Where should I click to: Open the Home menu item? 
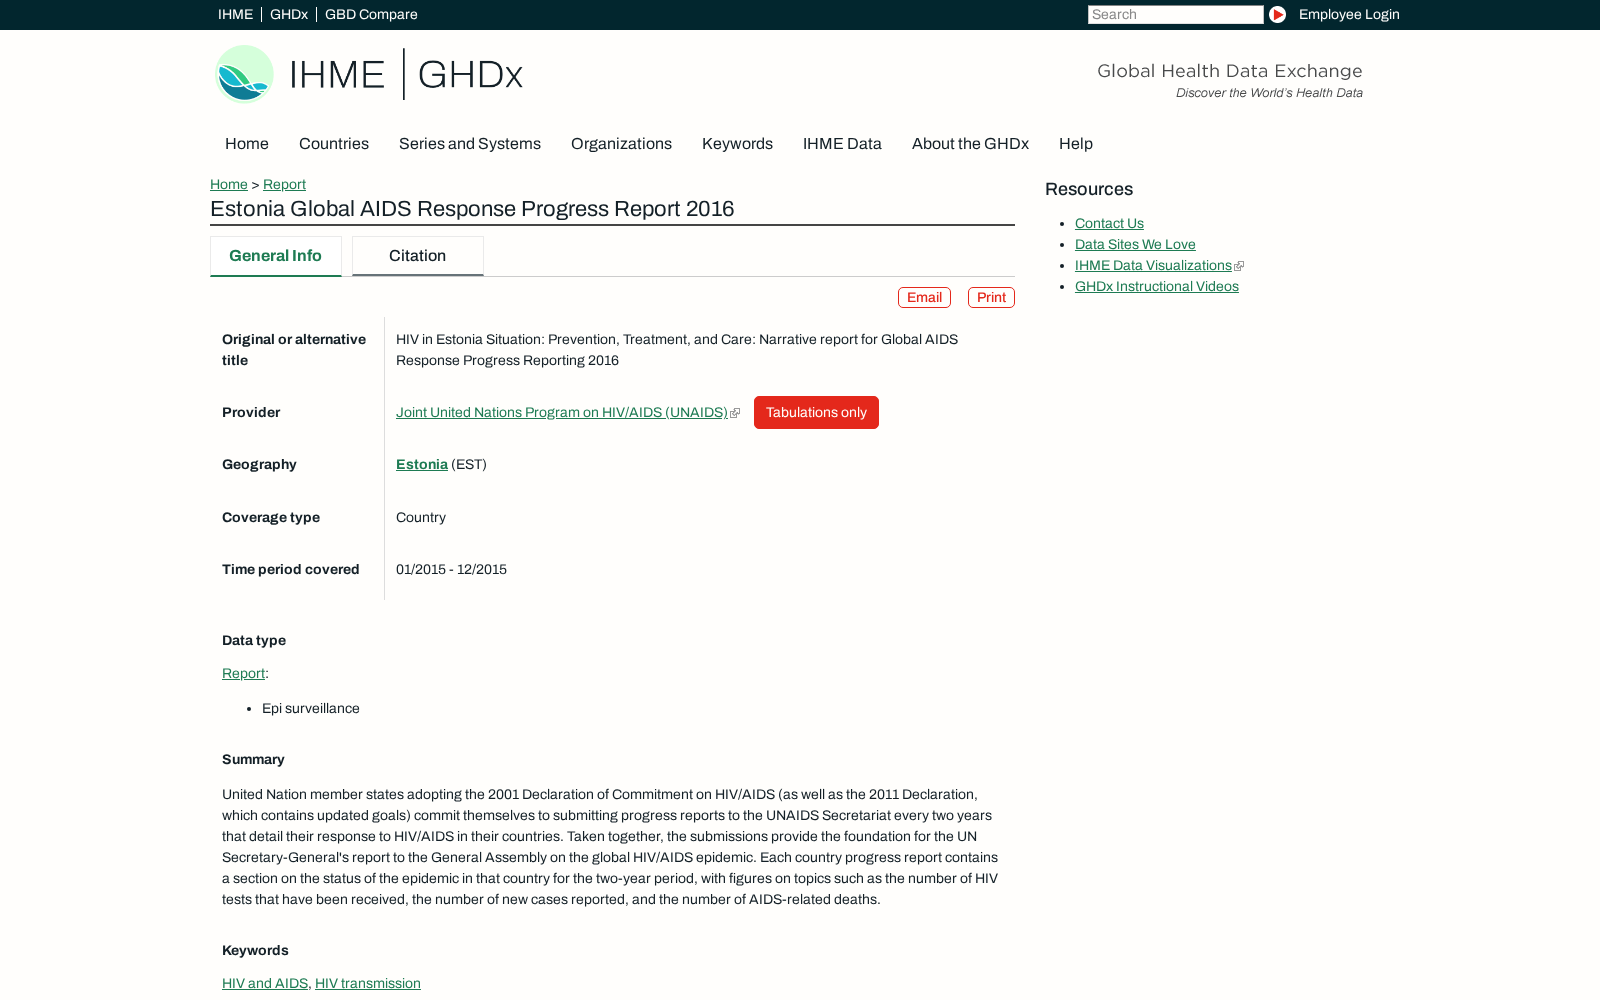point(247,144)
